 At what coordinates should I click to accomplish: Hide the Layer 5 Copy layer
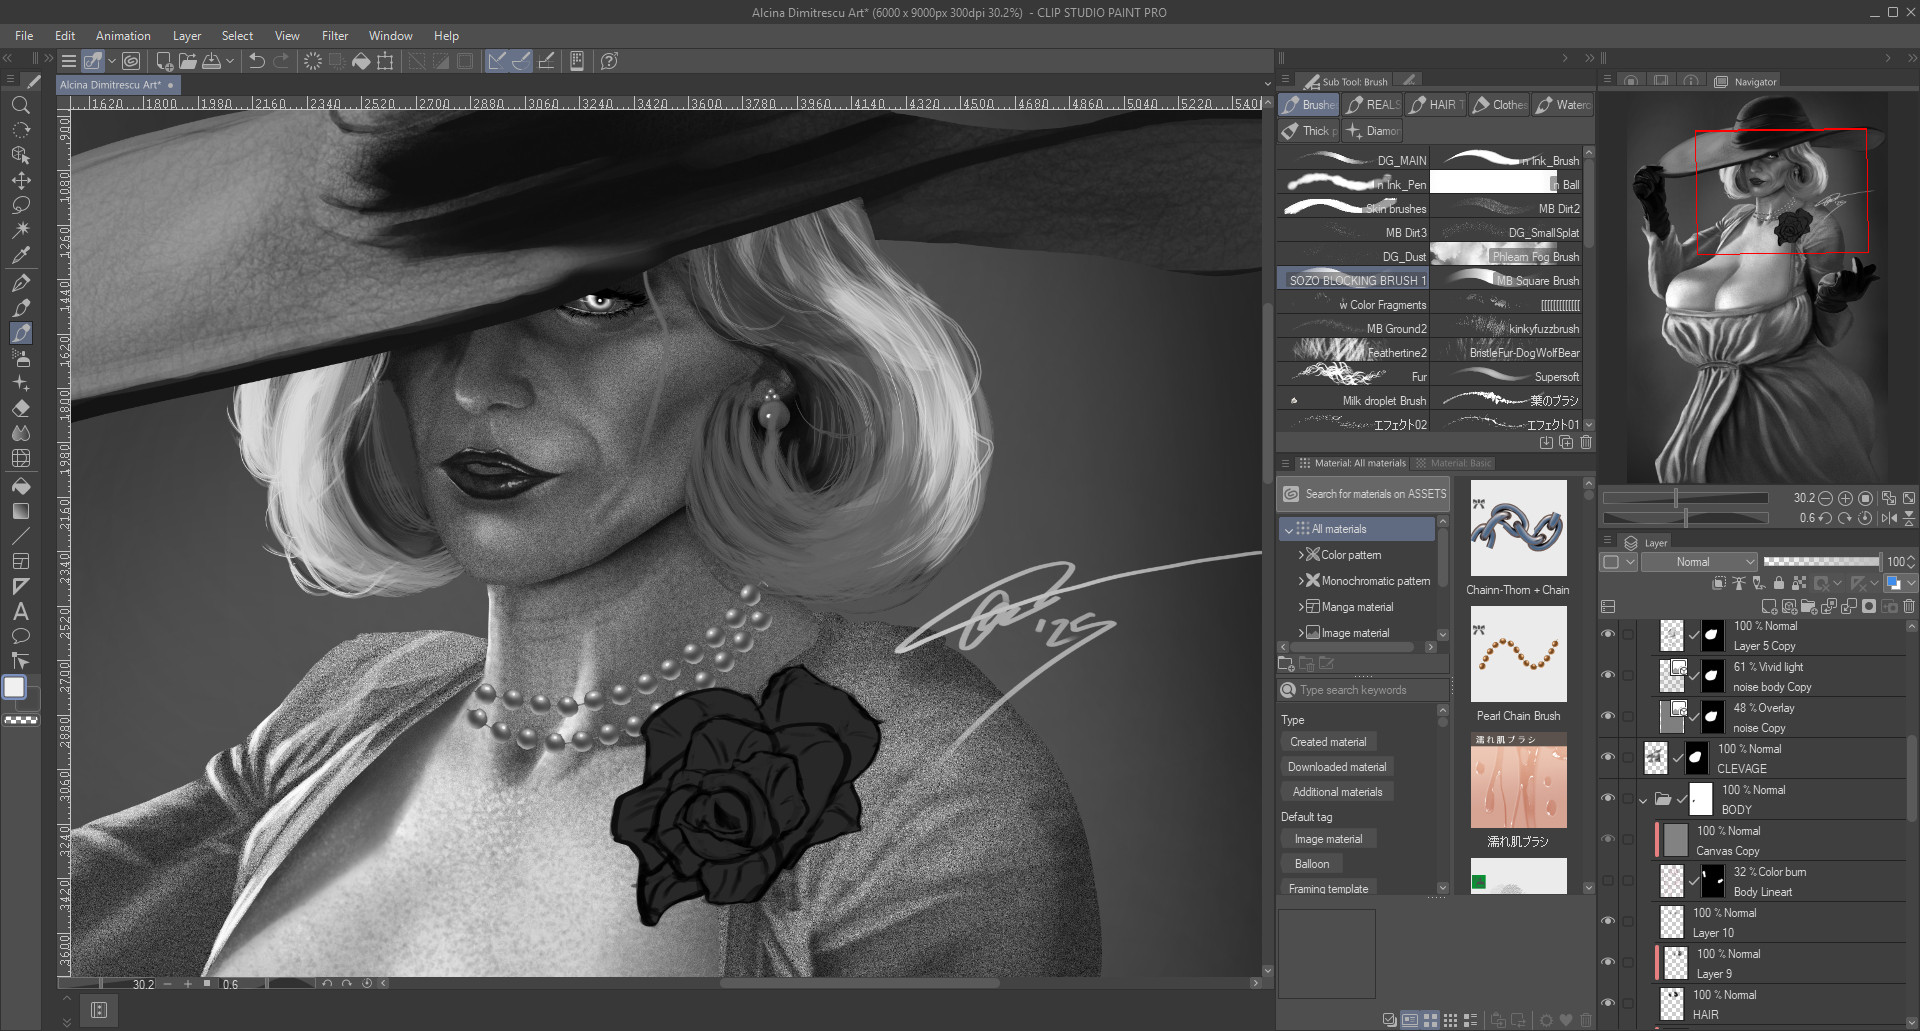[1608, 634]
